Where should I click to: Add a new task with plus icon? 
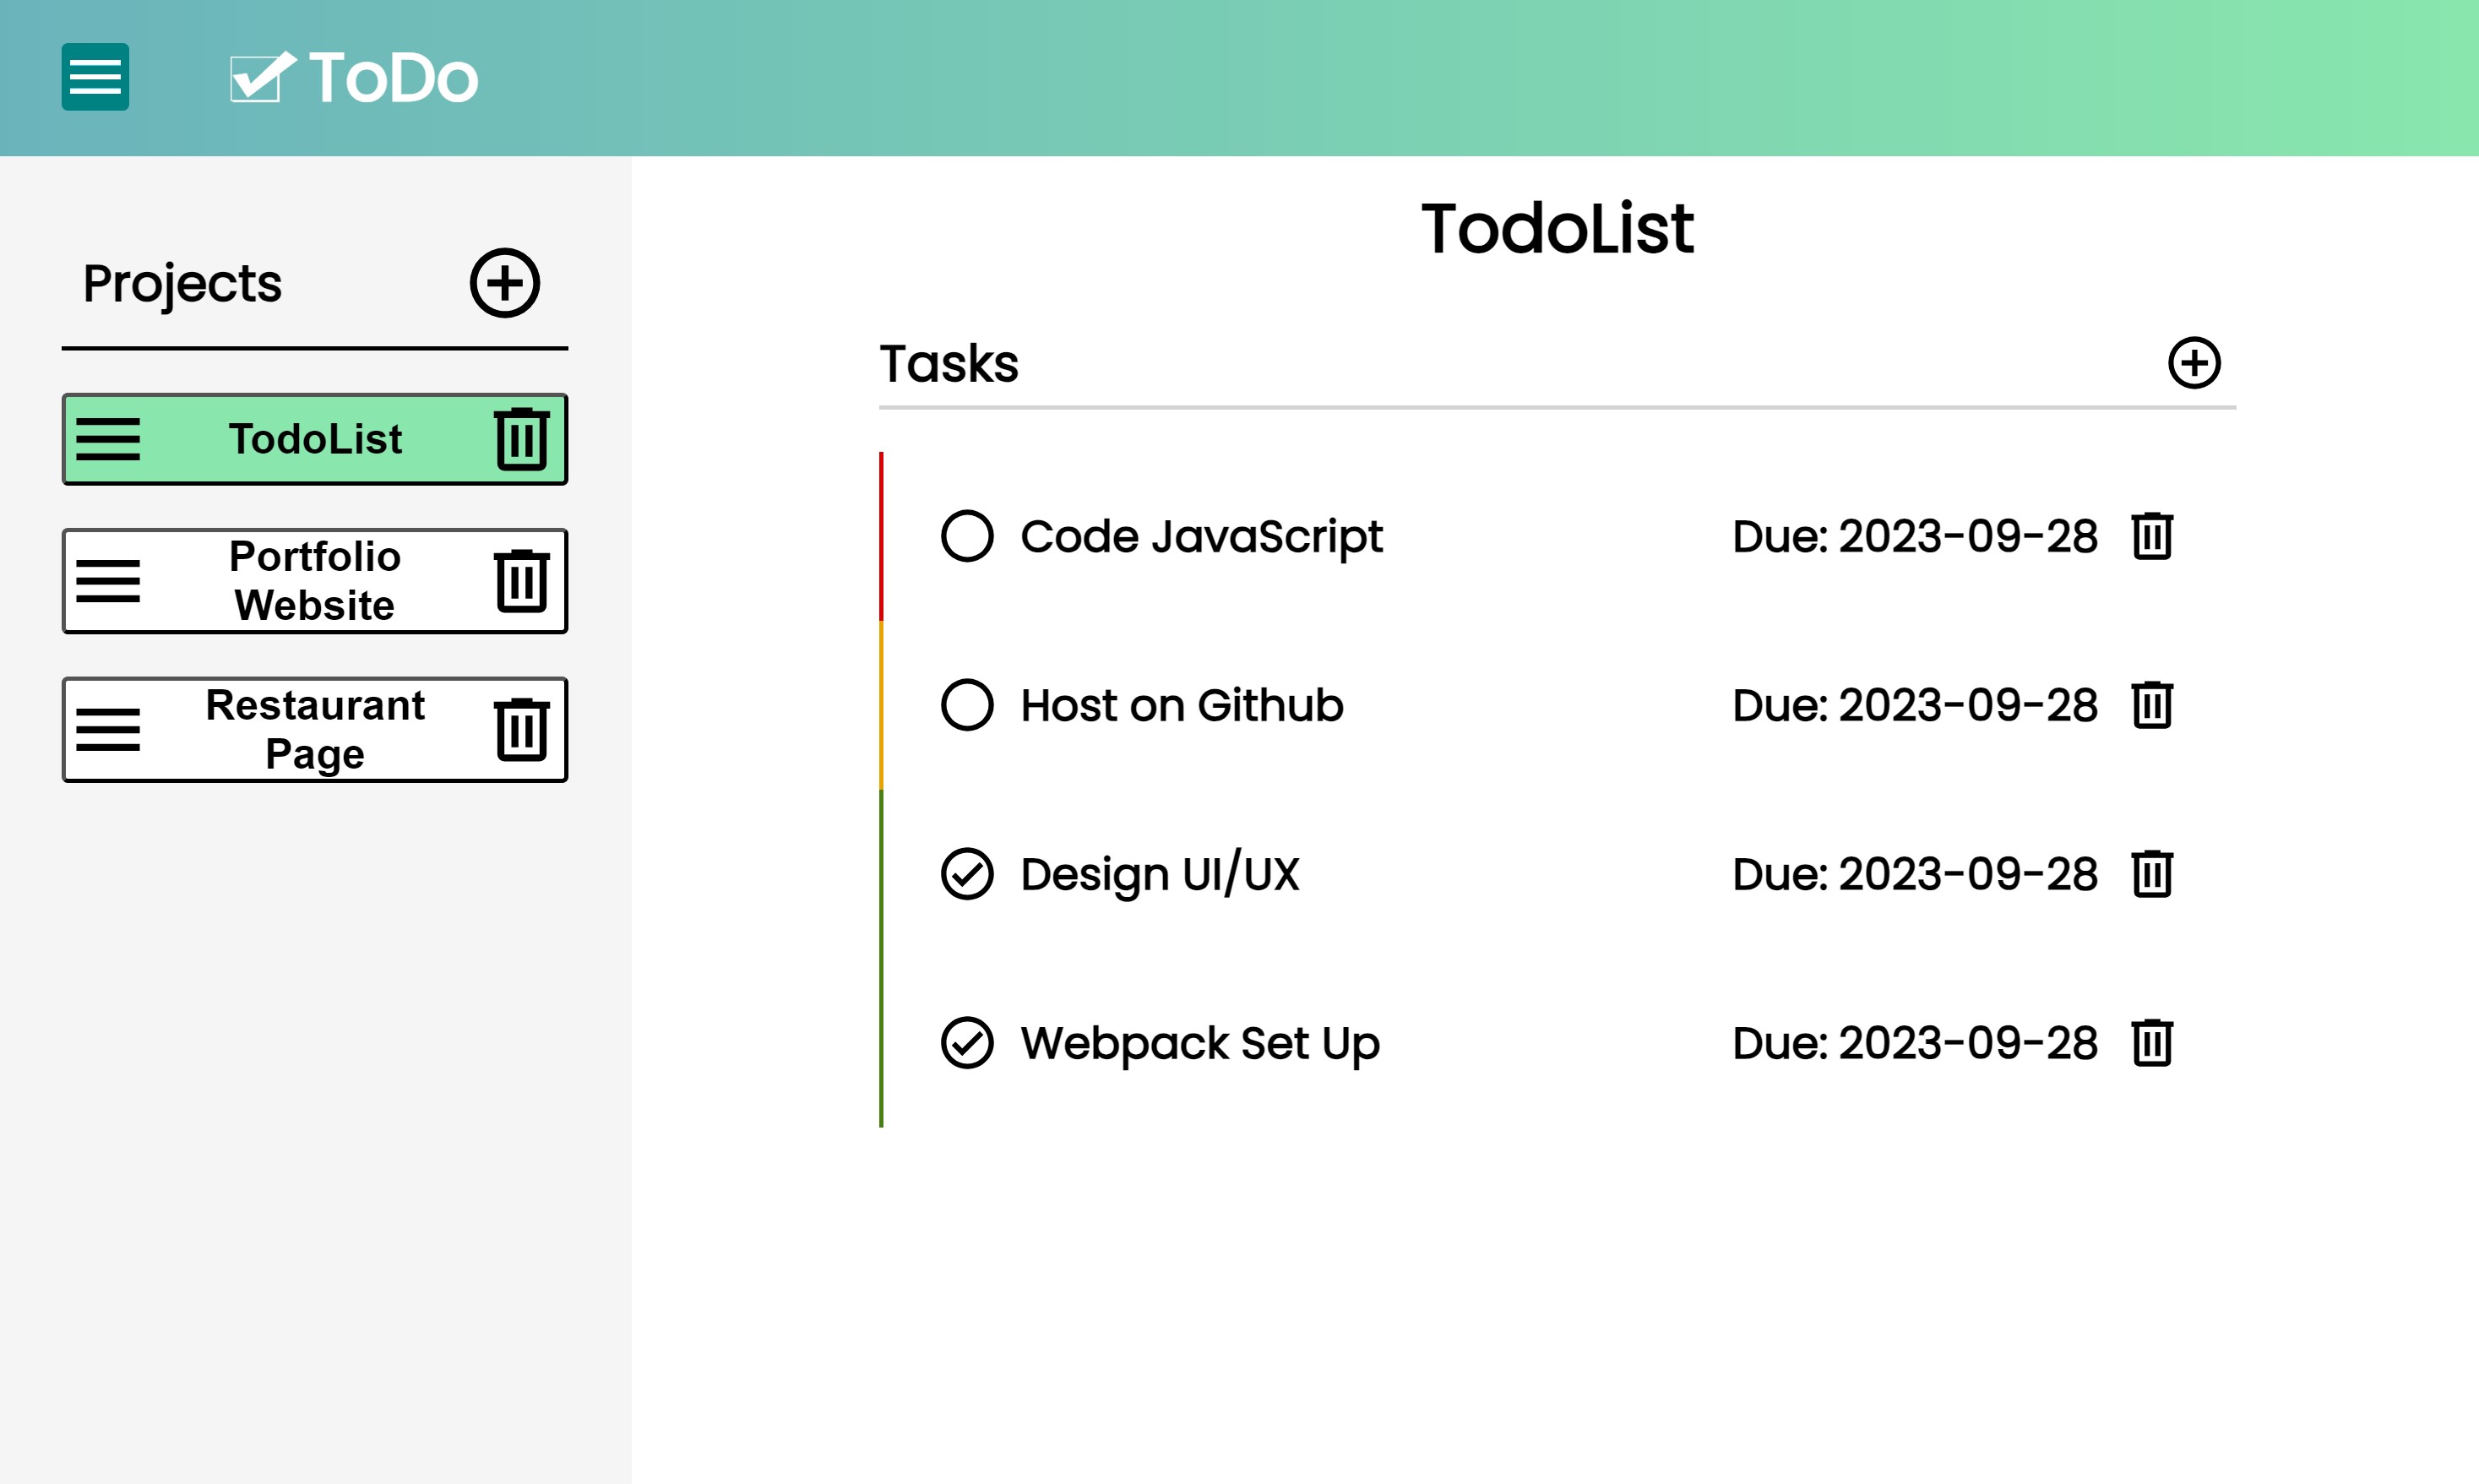pyautogui.click(x=2194, y=363)
